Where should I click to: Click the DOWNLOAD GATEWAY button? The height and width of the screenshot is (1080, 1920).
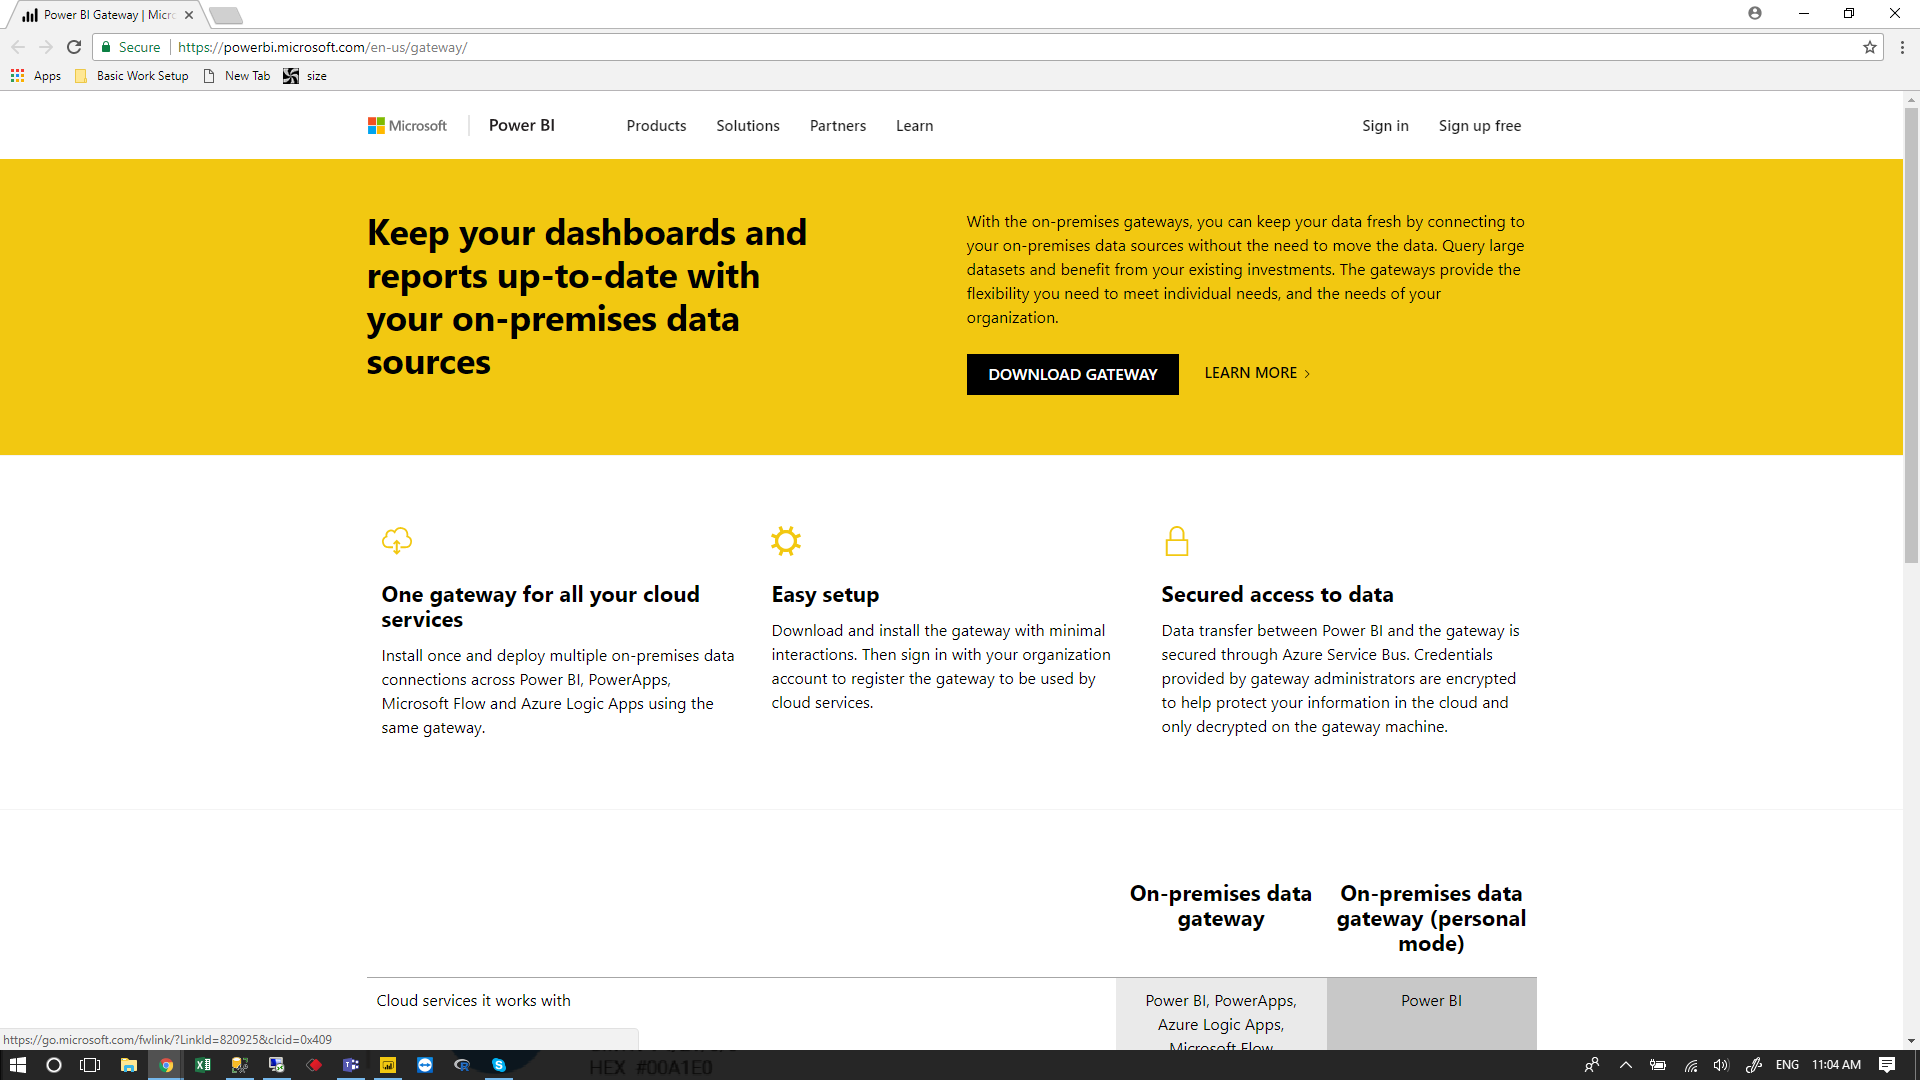coord(1072,374)
